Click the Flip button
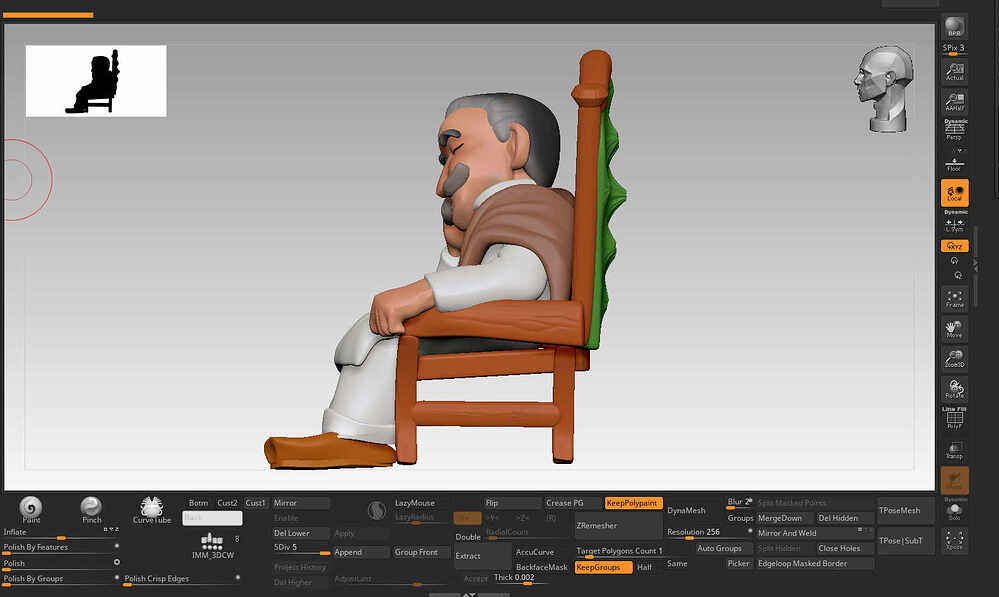Viewport: 999px width, 597px height. pos(513,503)
